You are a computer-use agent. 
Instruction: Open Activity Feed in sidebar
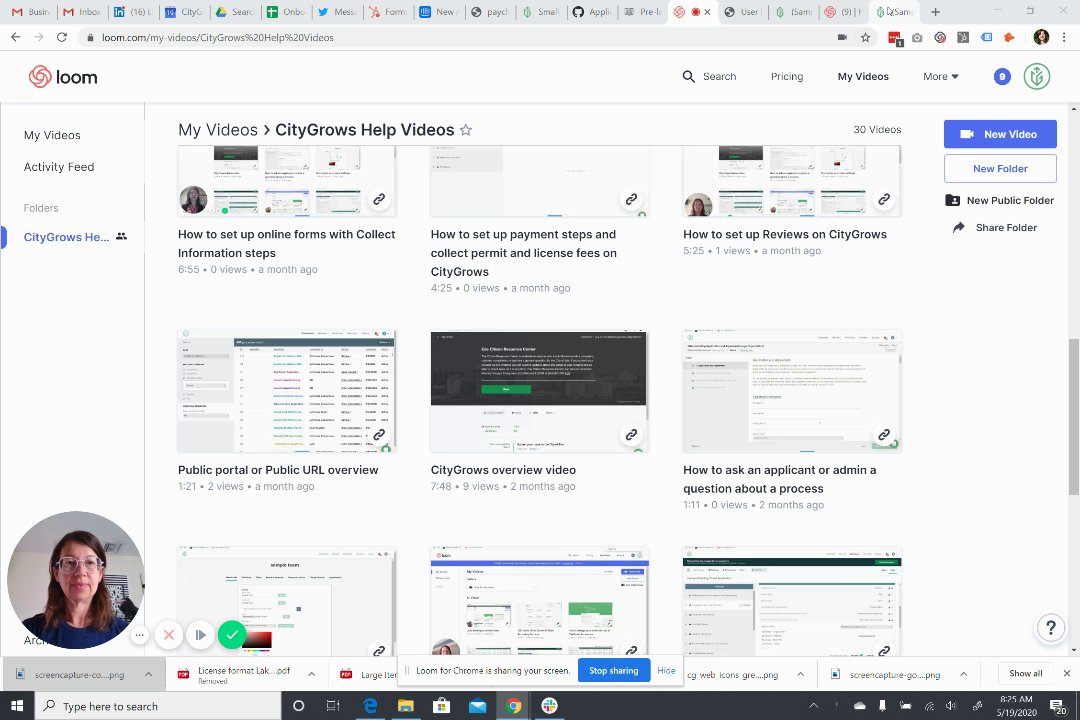pyautogui.click(x=59, y=167)
